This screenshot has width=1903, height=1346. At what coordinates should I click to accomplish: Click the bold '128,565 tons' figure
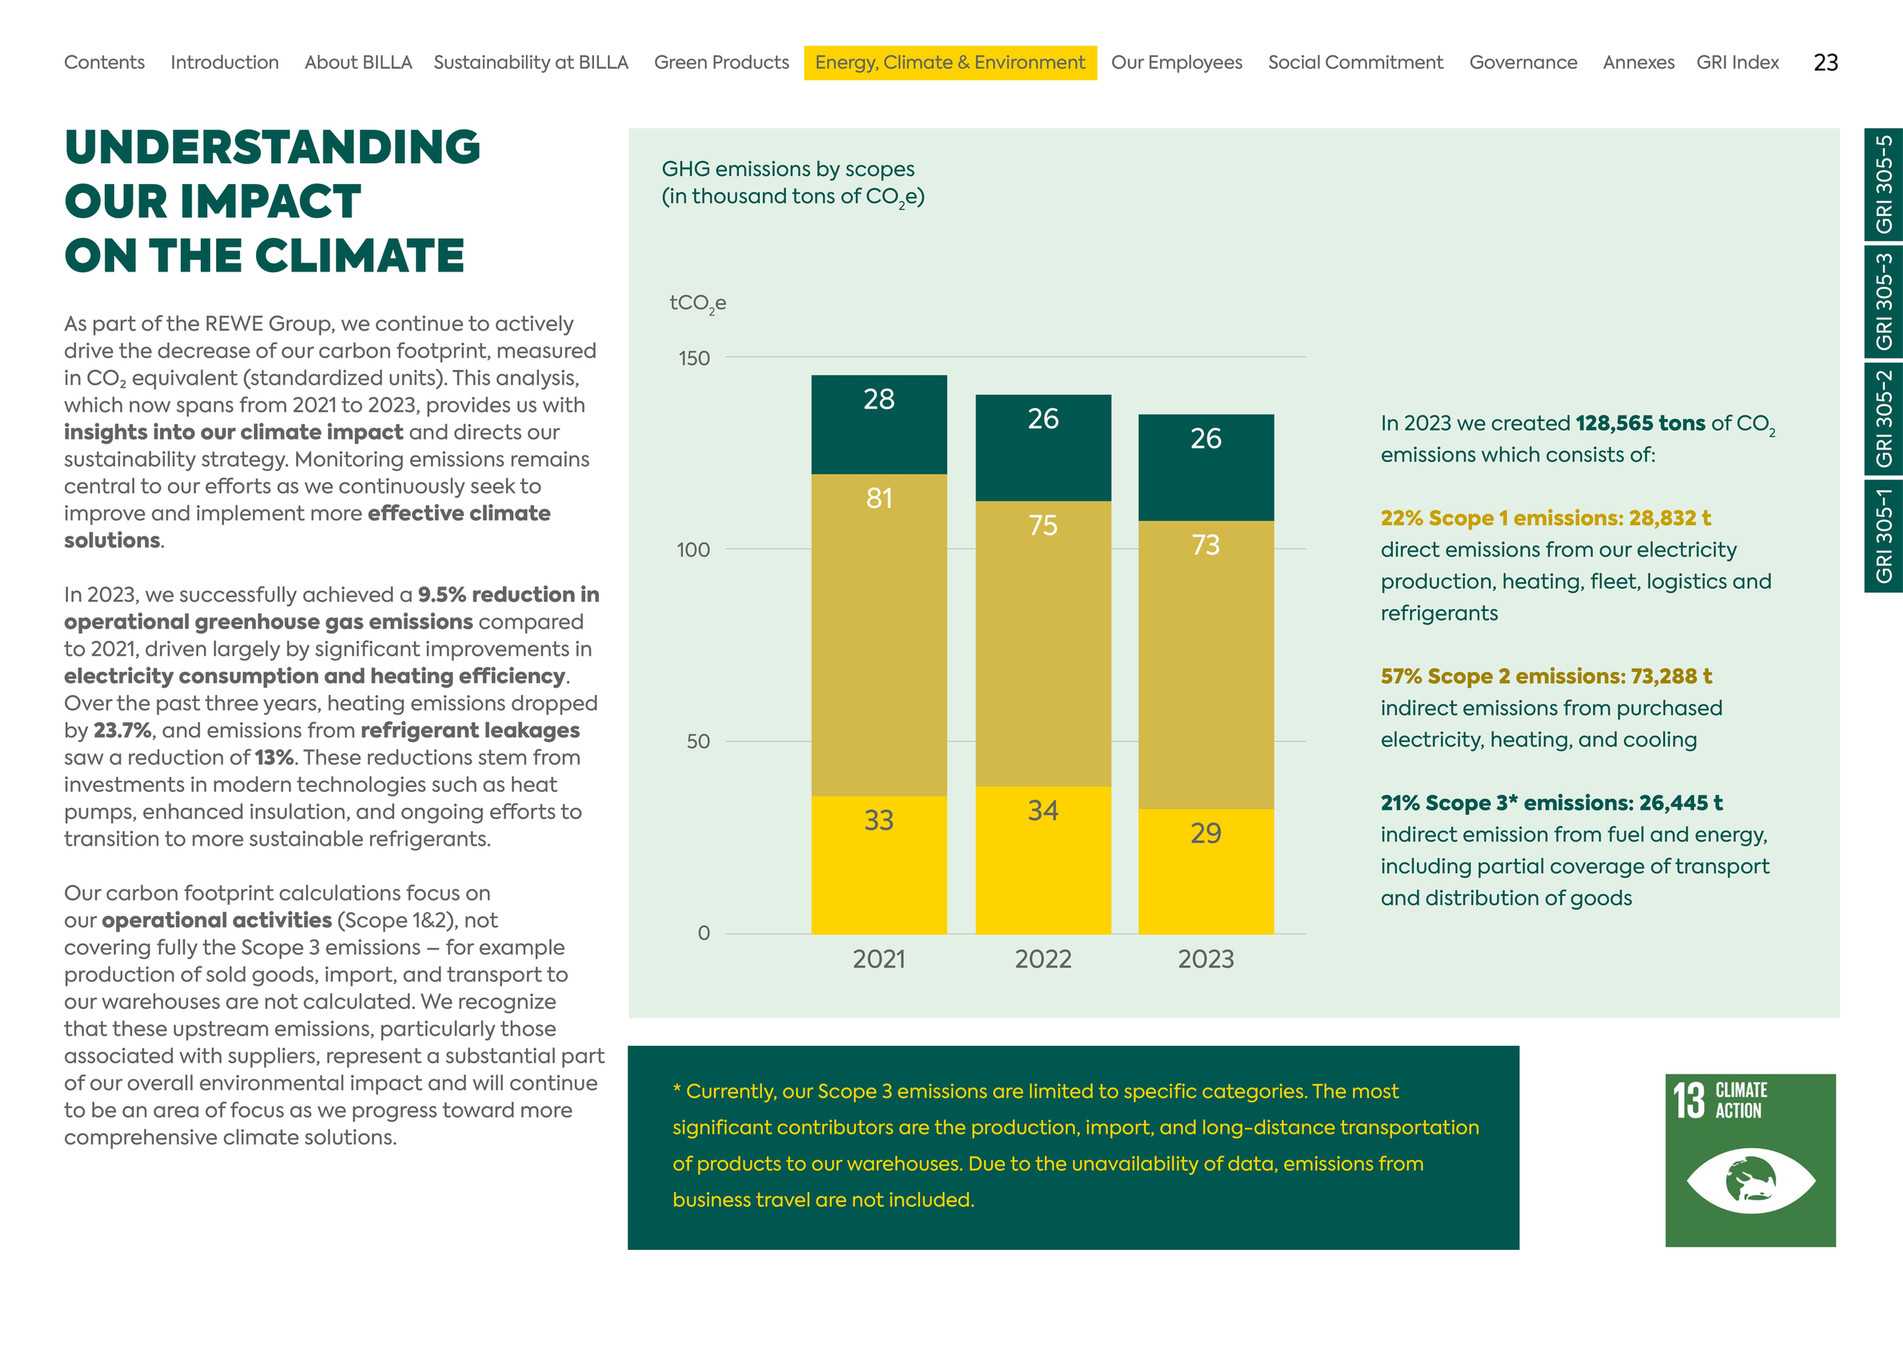(1640, 423)
